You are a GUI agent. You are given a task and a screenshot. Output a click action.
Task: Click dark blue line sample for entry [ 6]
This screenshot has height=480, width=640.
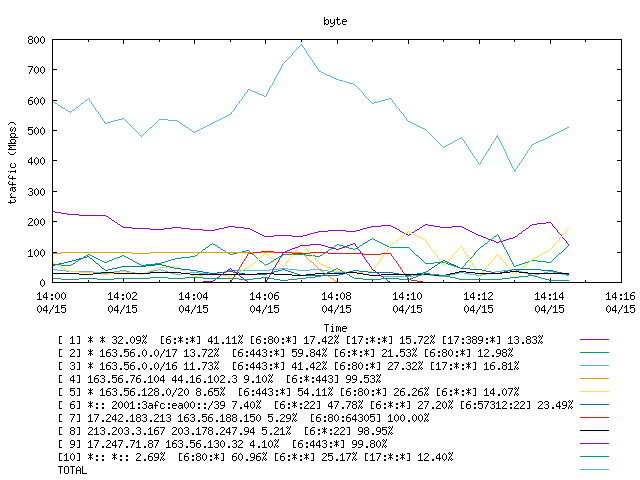[594, 405]
